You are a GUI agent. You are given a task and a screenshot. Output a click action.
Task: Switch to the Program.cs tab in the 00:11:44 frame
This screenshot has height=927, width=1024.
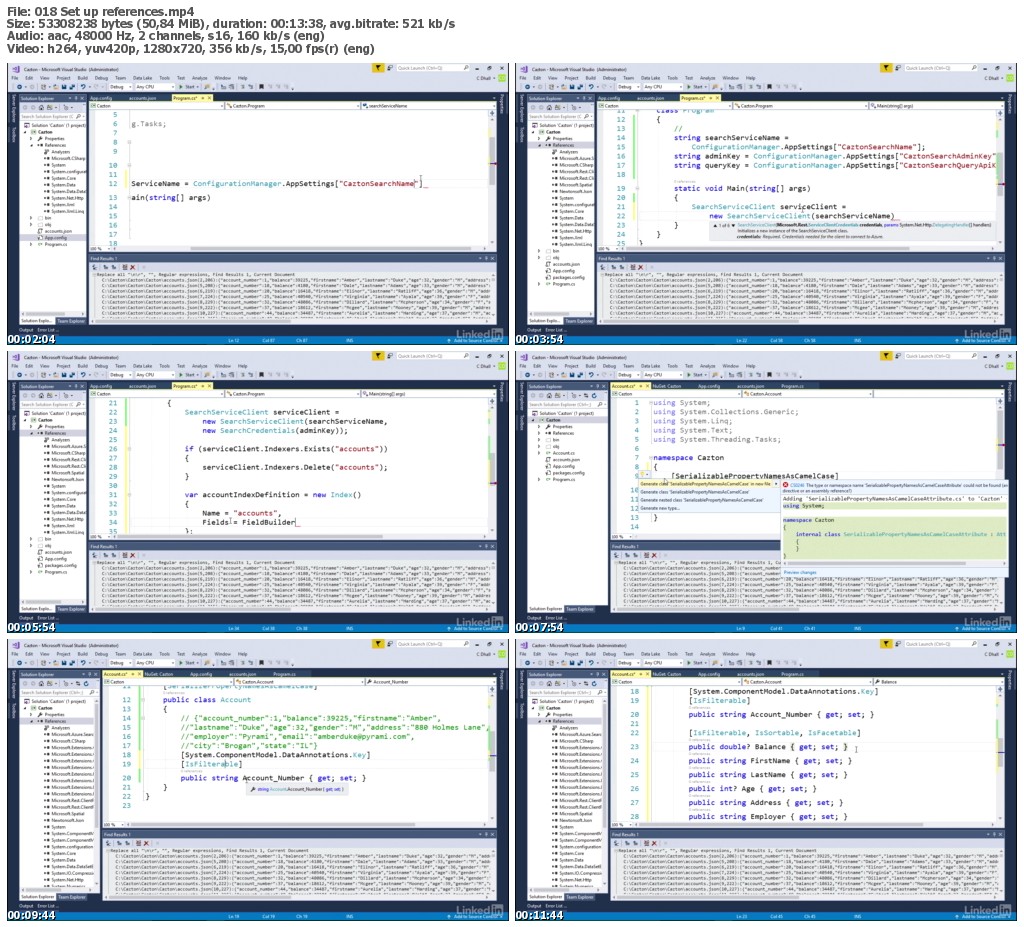(x=792, y=674)
